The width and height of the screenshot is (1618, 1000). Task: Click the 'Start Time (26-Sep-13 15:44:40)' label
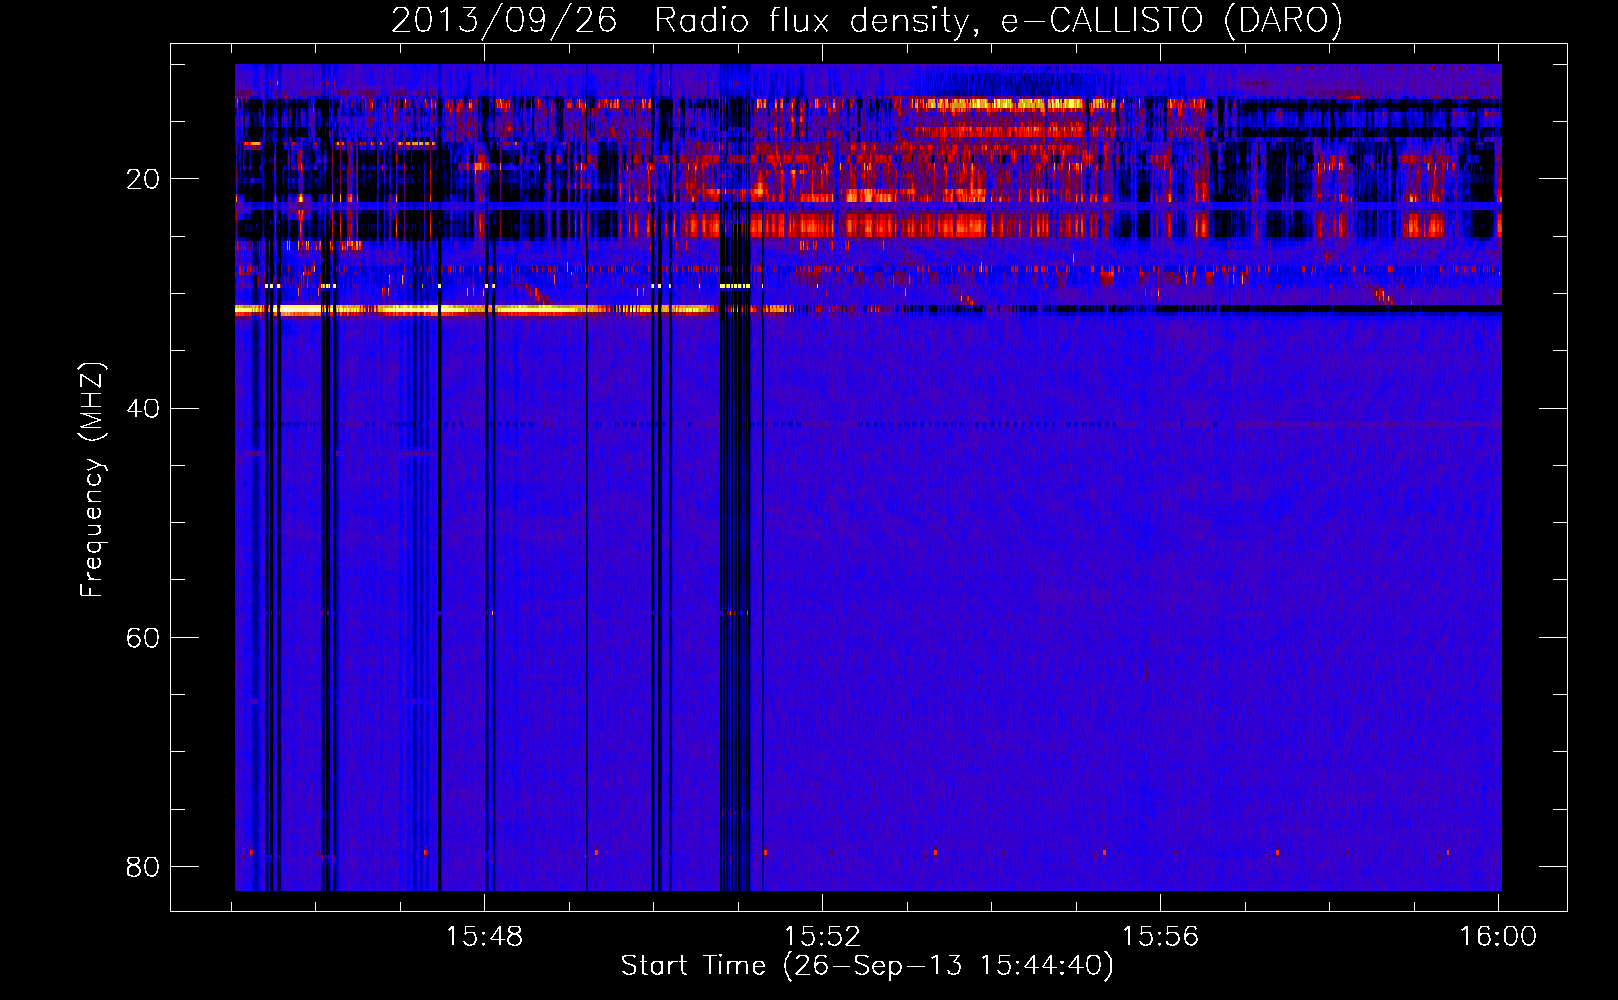pos(867,966)
